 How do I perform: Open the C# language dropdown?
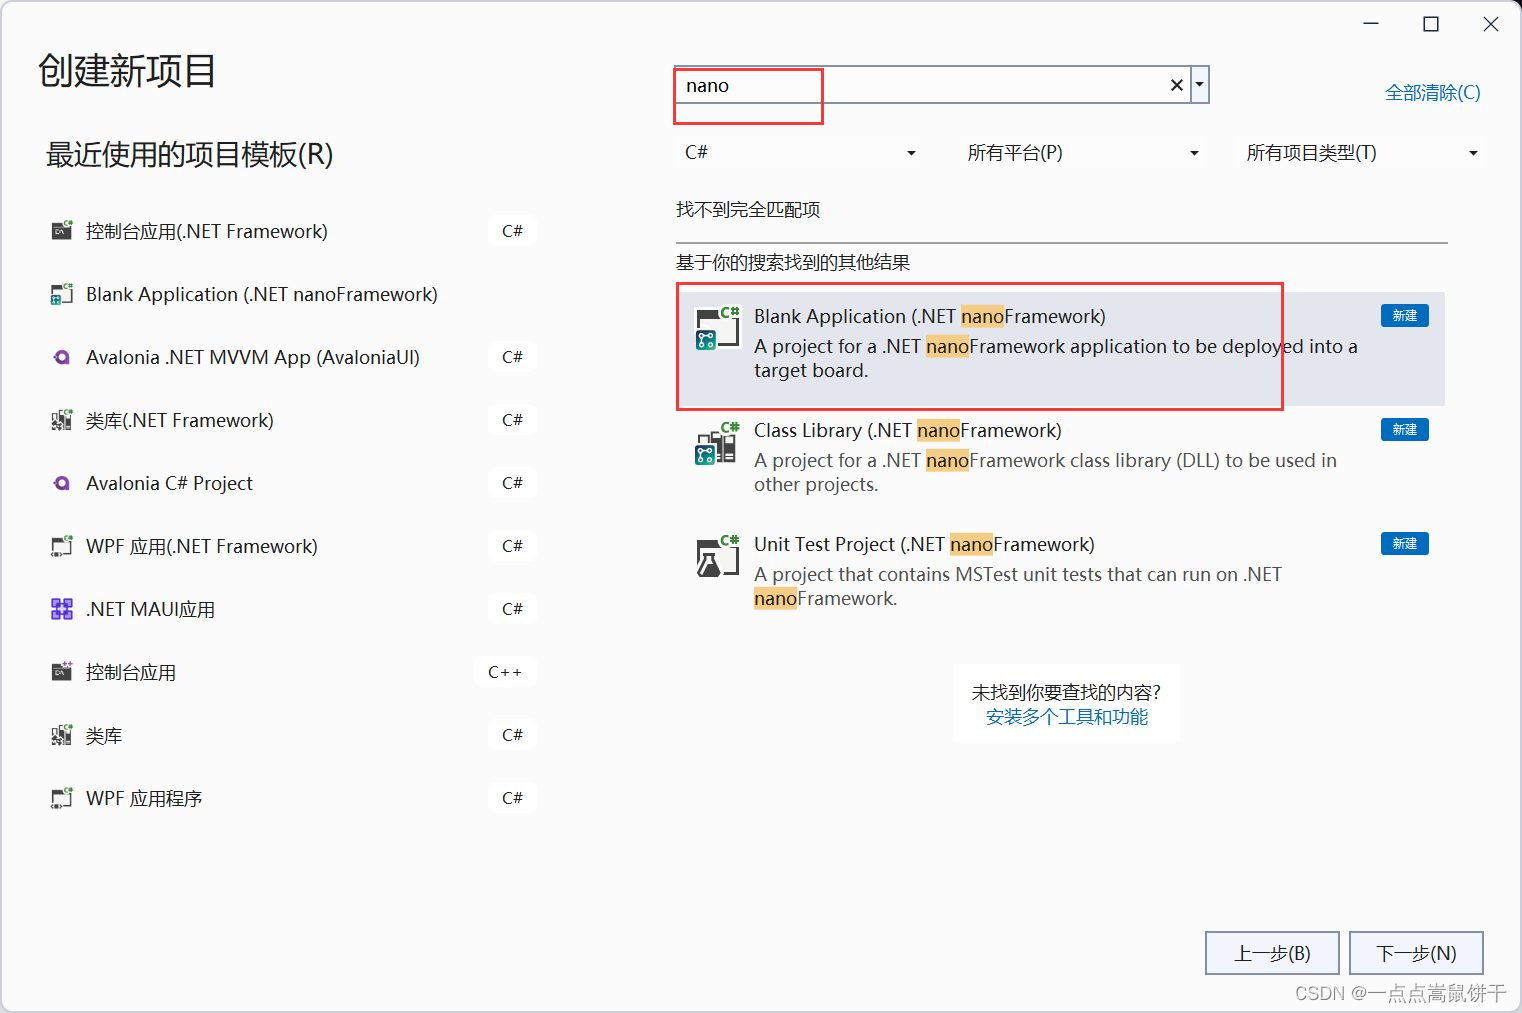click(800, 152)
